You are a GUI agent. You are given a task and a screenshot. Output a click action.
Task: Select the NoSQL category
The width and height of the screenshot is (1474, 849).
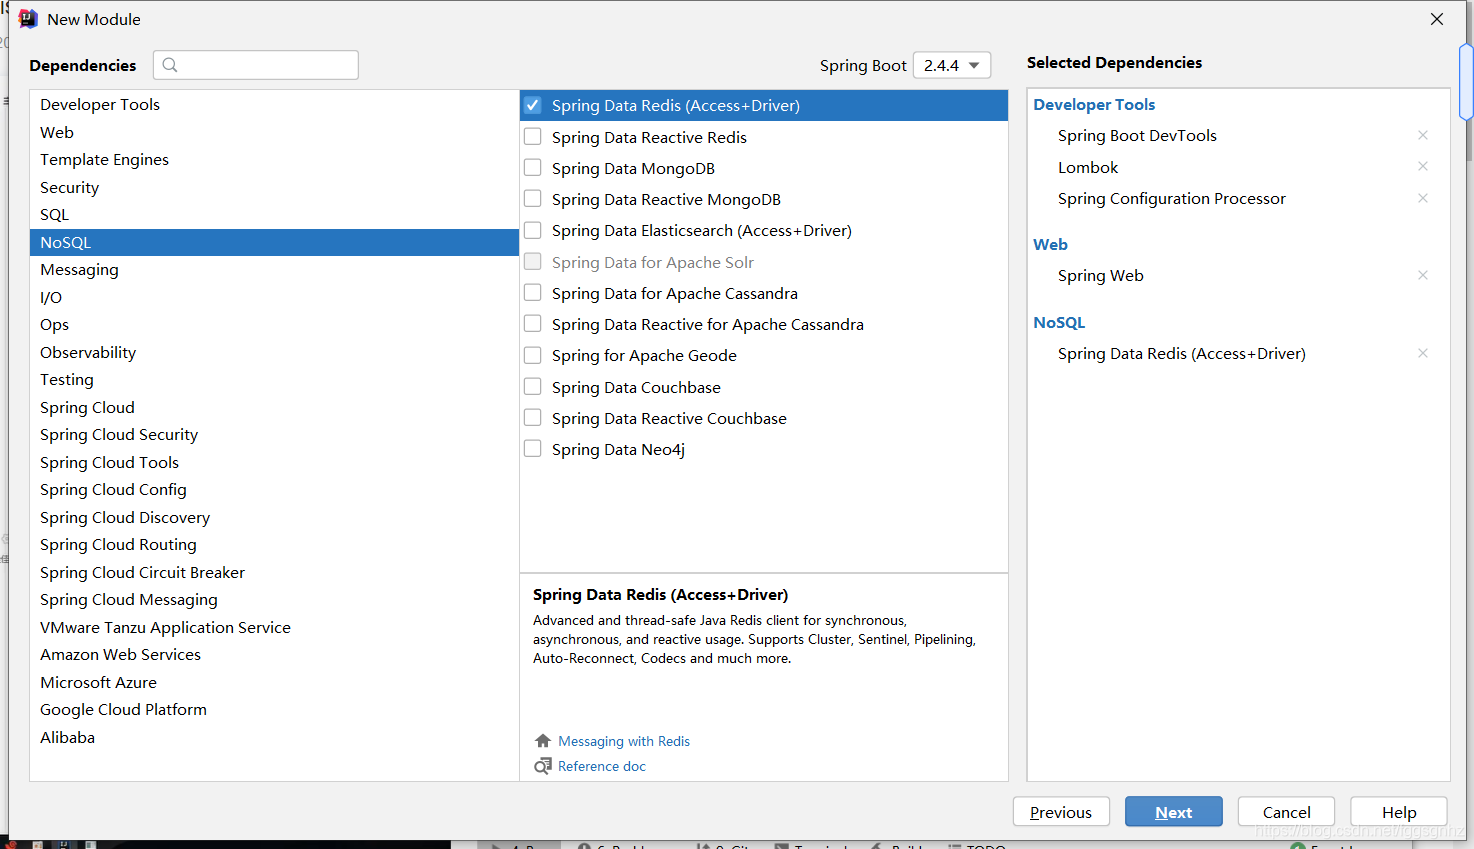(x=274, y=242)
